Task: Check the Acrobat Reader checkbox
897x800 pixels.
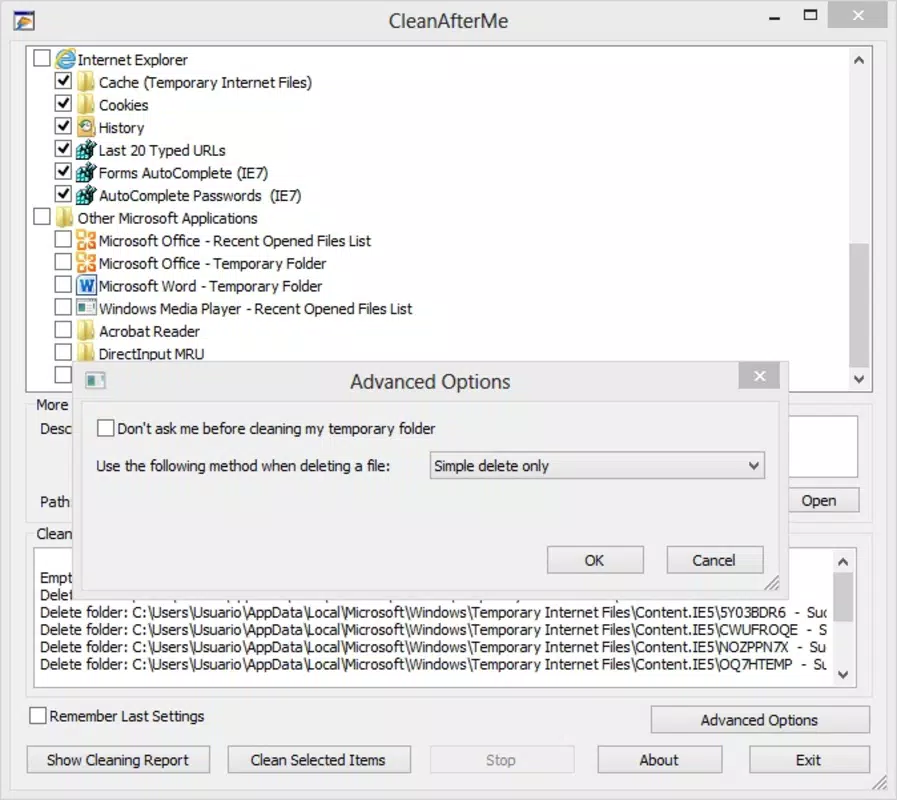Action: pos(63,329)
